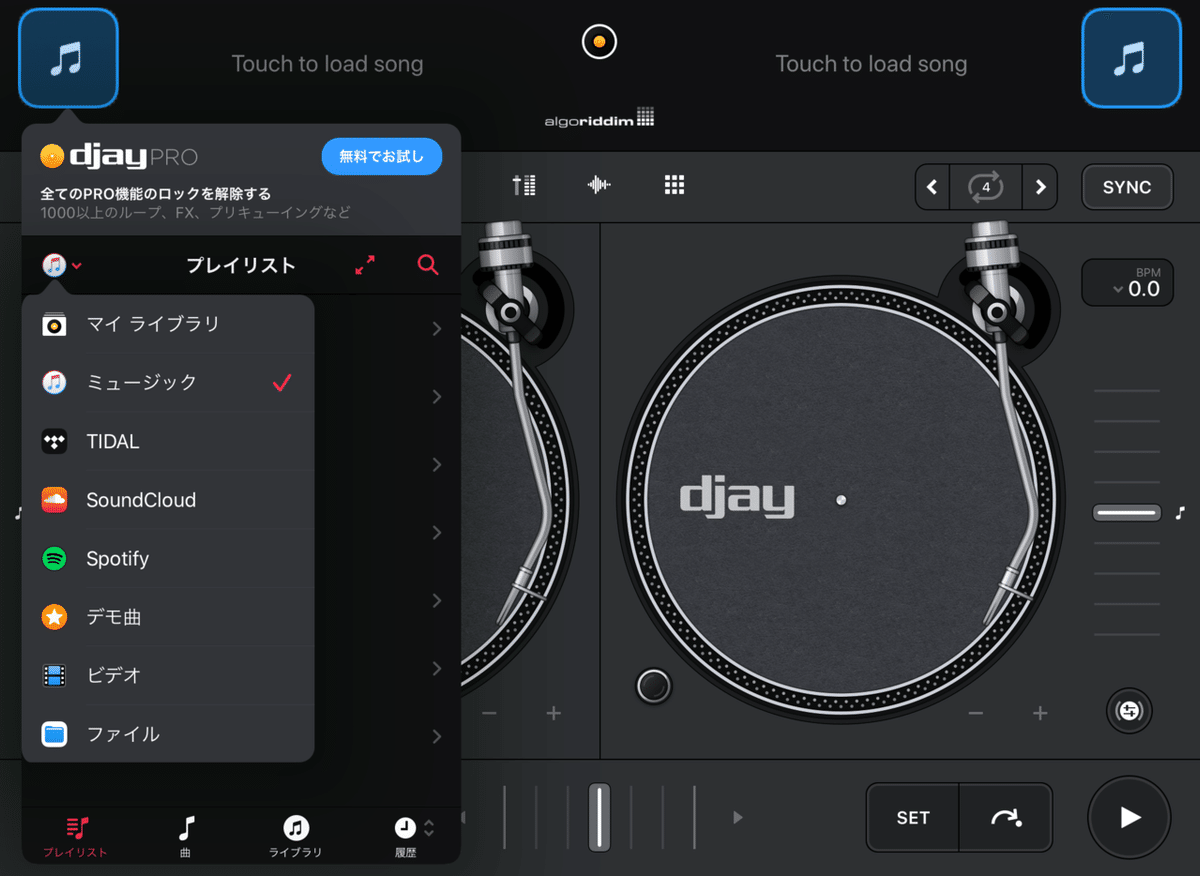Image resolution: width=1200 pixels, height=876 pixels.
Task: Tap the SET cue button
Action: [913, 817]
